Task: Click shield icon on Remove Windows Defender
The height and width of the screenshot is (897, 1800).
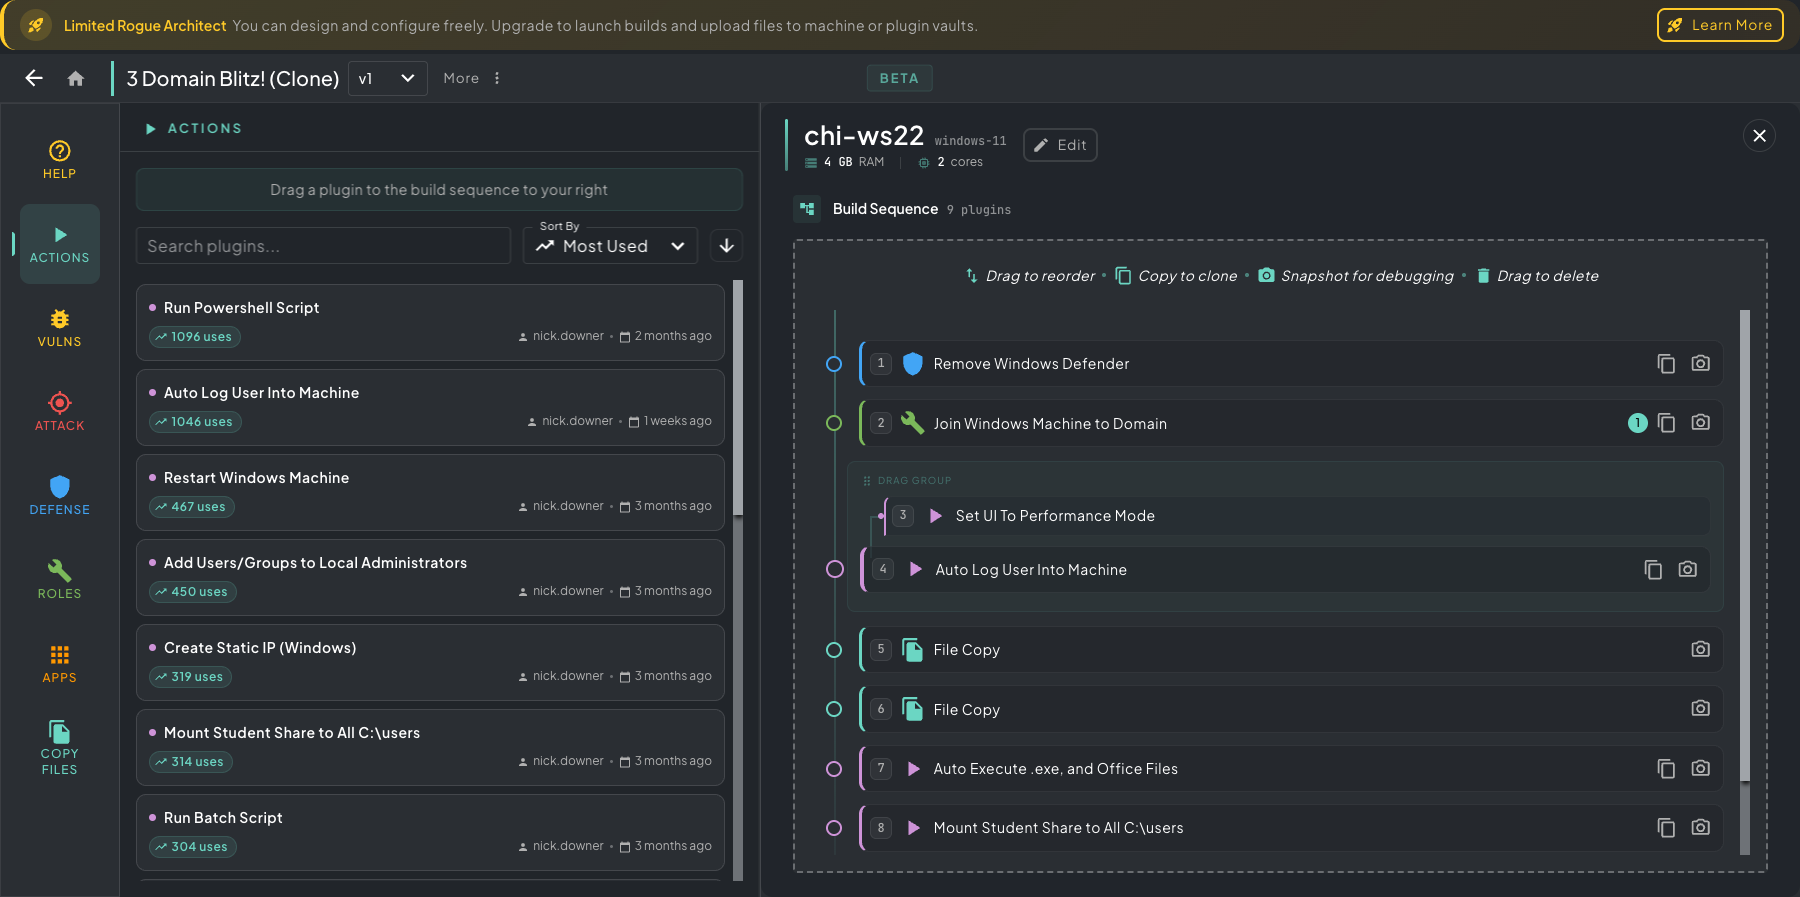Action: 912,364
